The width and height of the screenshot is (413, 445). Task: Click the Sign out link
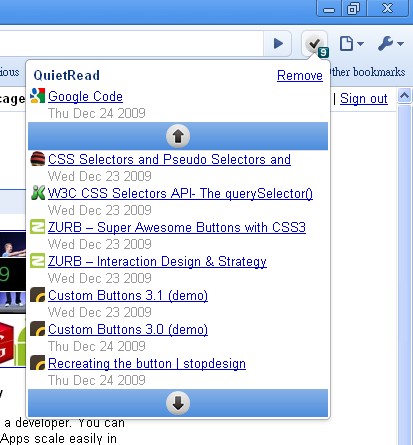364,99
